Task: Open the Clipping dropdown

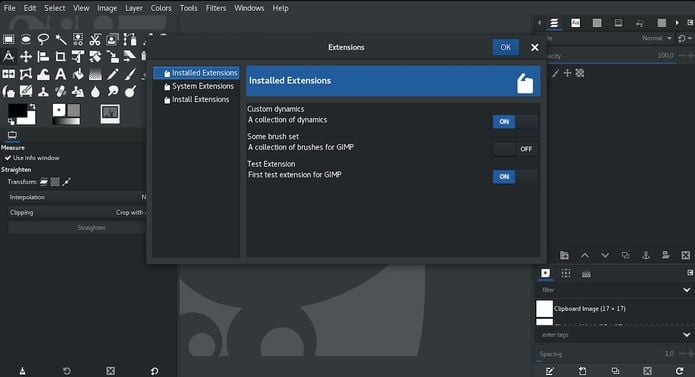Action: pyautogui.click(x=77, y=213)
